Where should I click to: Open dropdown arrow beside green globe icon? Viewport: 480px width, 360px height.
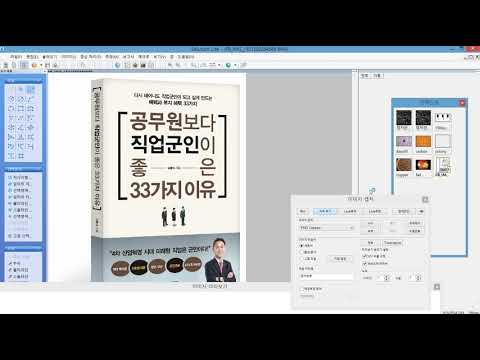pos(235,65)
